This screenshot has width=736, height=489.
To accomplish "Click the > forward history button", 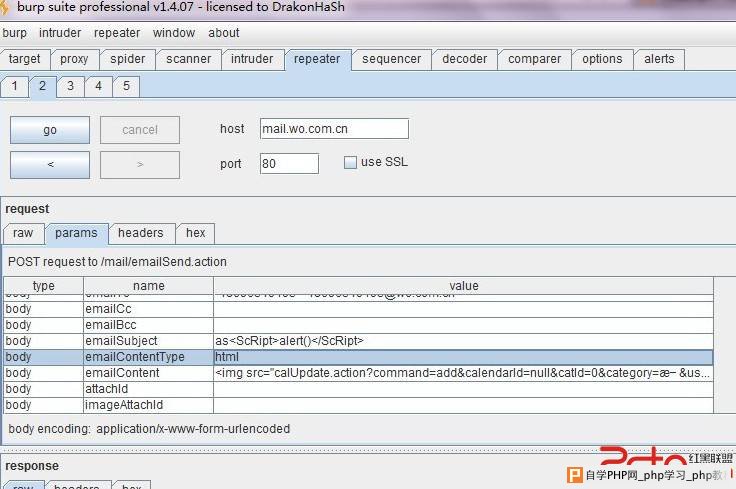I will click(140, 165).
